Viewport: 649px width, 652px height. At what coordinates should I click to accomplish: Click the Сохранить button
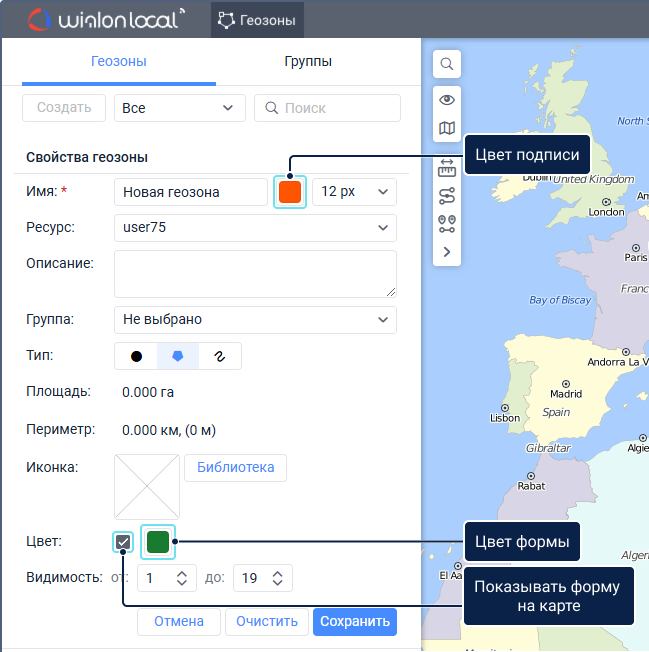[x=354, y=622]
